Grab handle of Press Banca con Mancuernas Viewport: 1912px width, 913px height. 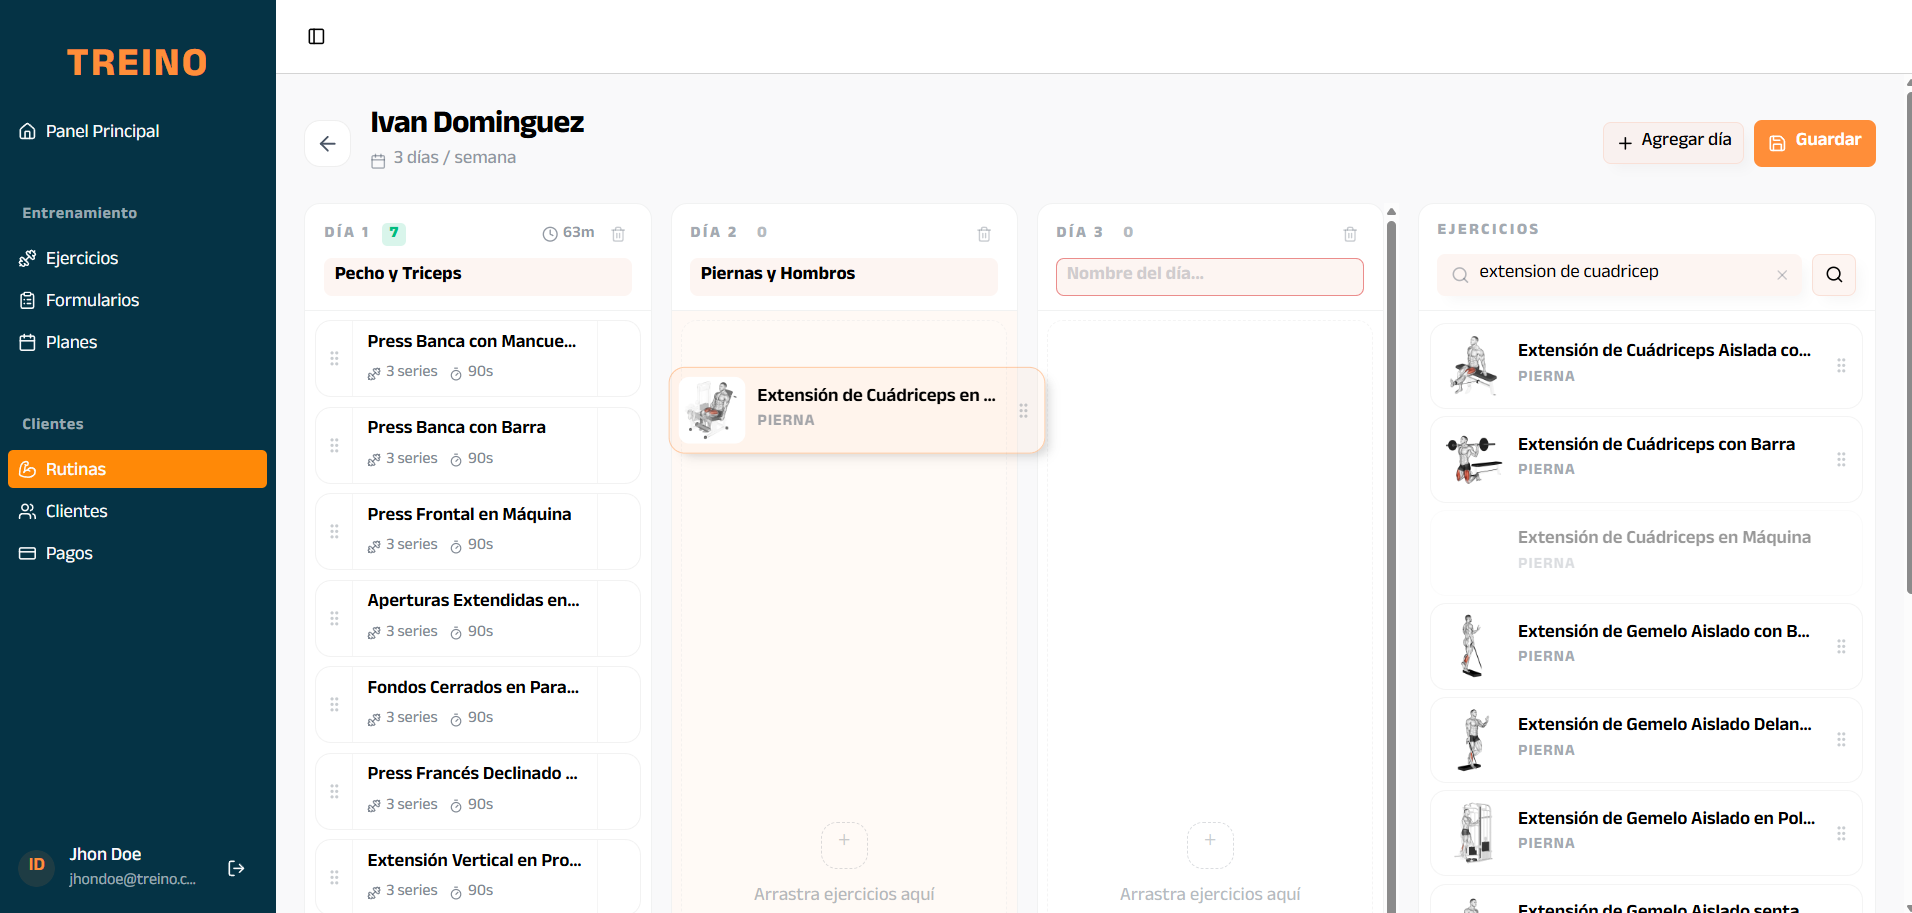(334, 358)
